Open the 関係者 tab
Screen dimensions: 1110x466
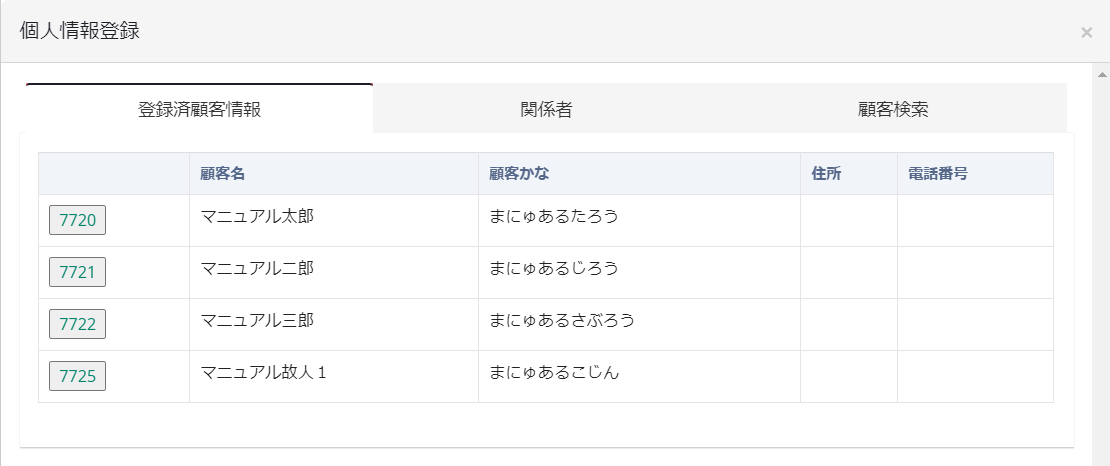click(546, 109)
